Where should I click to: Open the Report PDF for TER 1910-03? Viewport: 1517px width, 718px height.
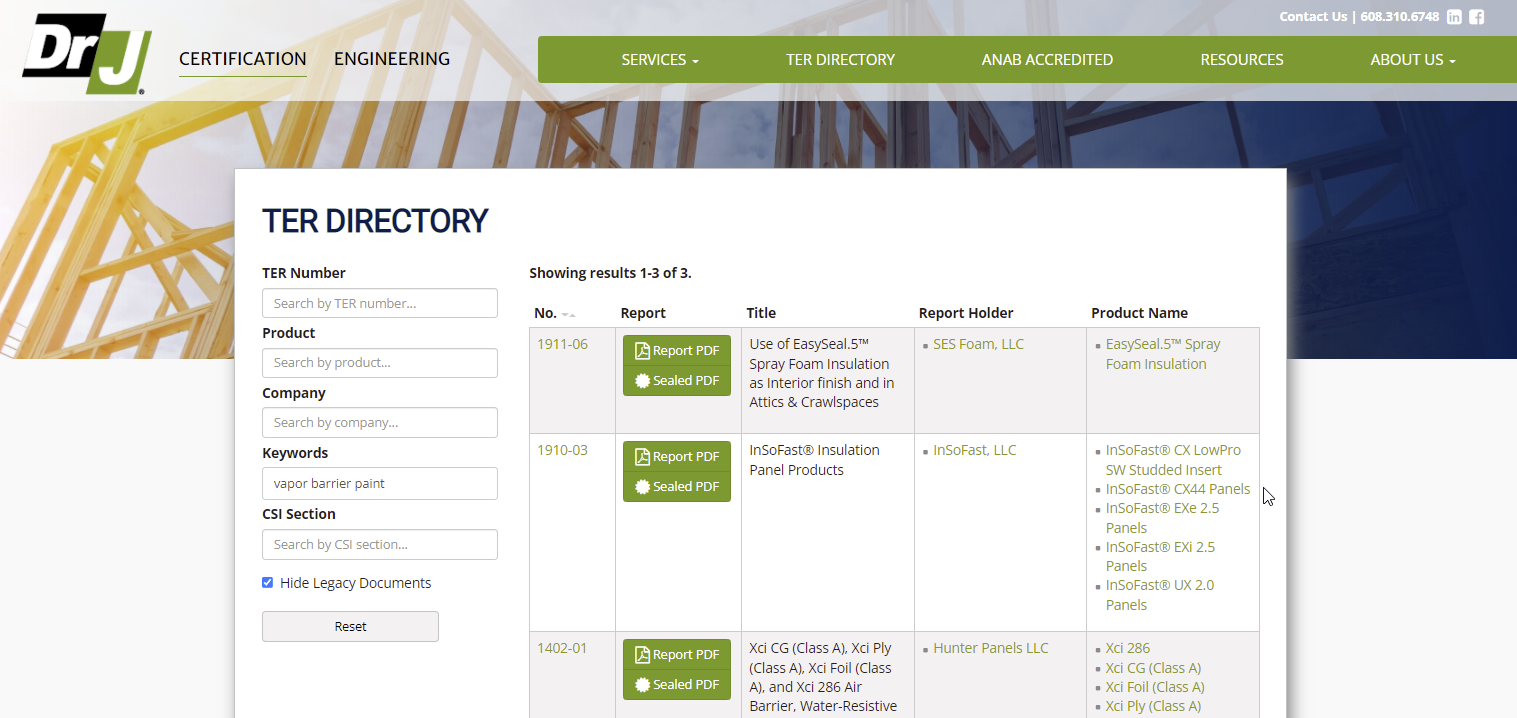[x=676, y=456]
